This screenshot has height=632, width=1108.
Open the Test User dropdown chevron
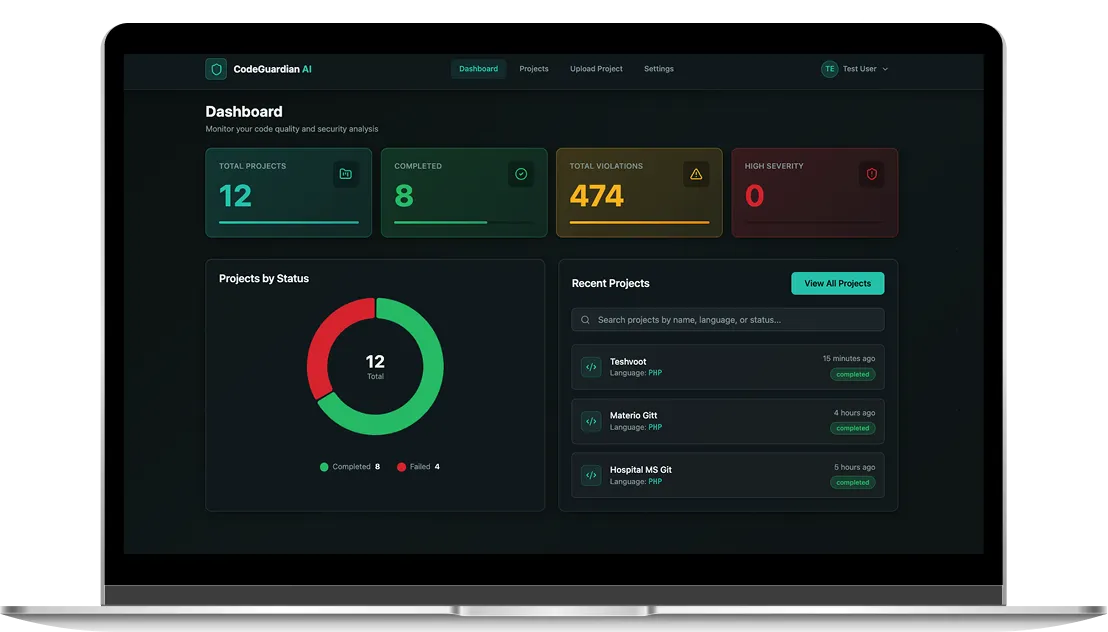point(885,69)
